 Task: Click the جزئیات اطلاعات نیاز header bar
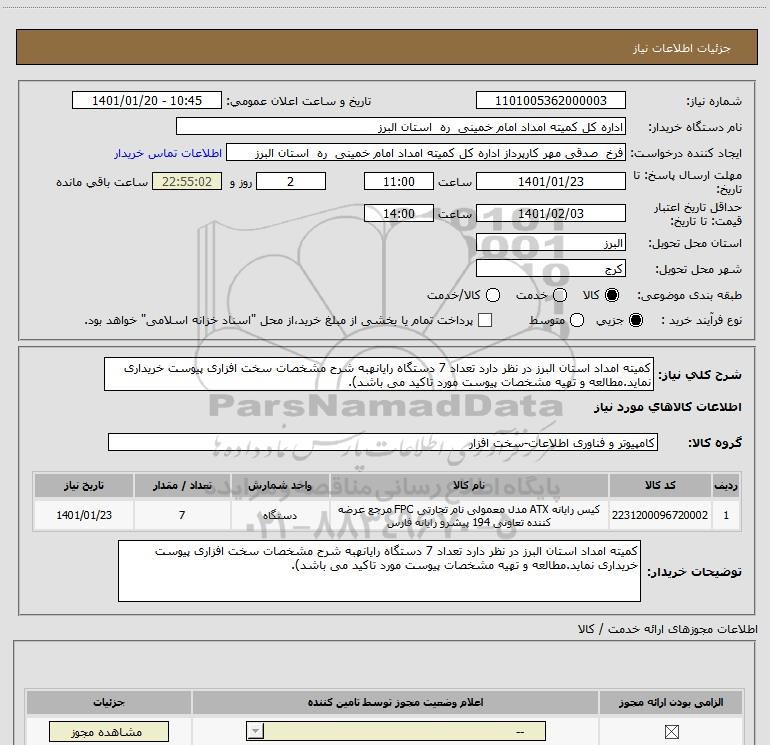(x=387, y=47)
